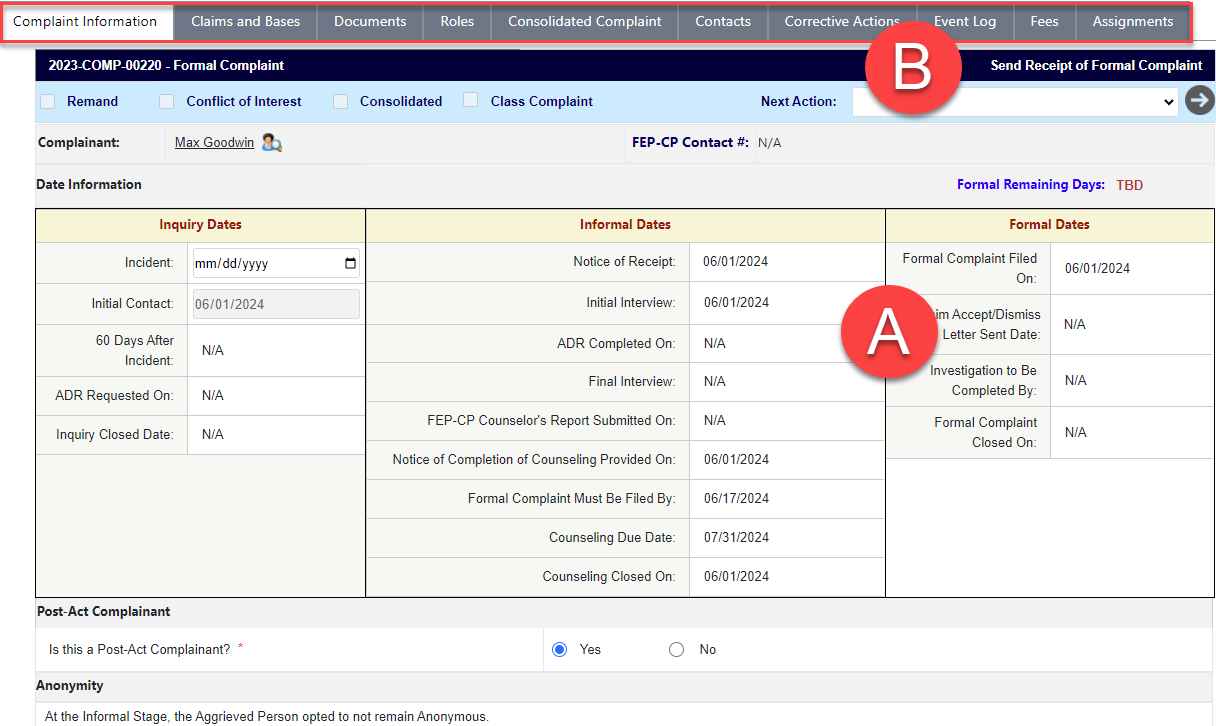Click the FEP-CP Contact # N/A value

pyautogui.click(x=770, y=143)
